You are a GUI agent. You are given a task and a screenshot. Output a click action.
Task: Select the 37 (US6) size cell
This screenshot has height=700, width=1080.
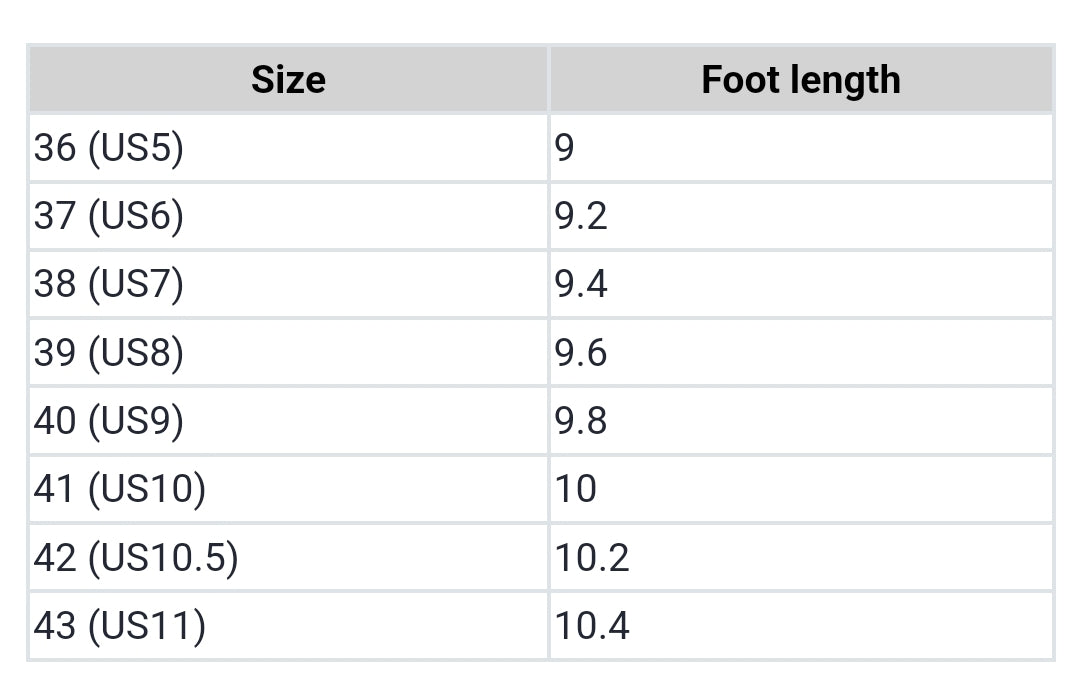point(109,216)
